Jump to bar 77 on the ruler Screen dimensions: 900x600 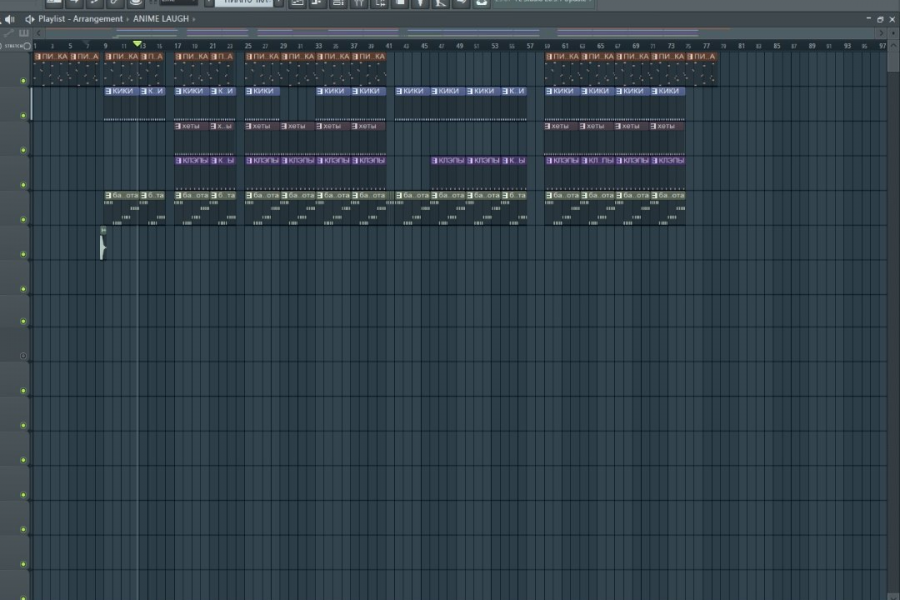tap(706, 46)
